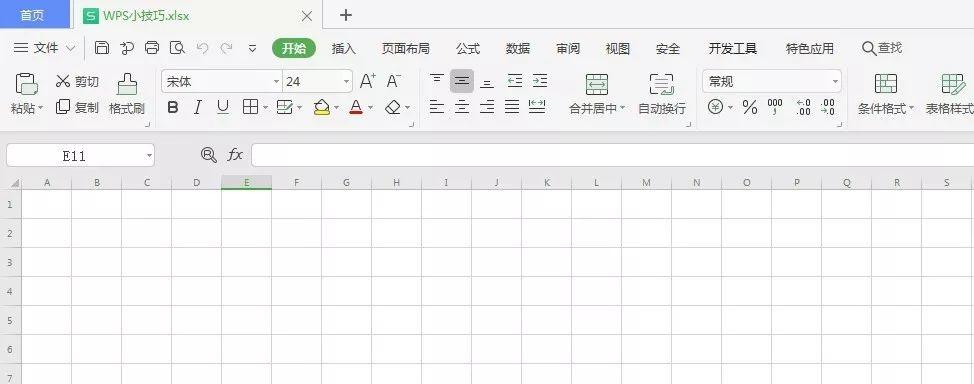Image resolution: width=974 pixels, height=384 pixels.
Task: Apply percent style format
Action: [x=750, y=107]
